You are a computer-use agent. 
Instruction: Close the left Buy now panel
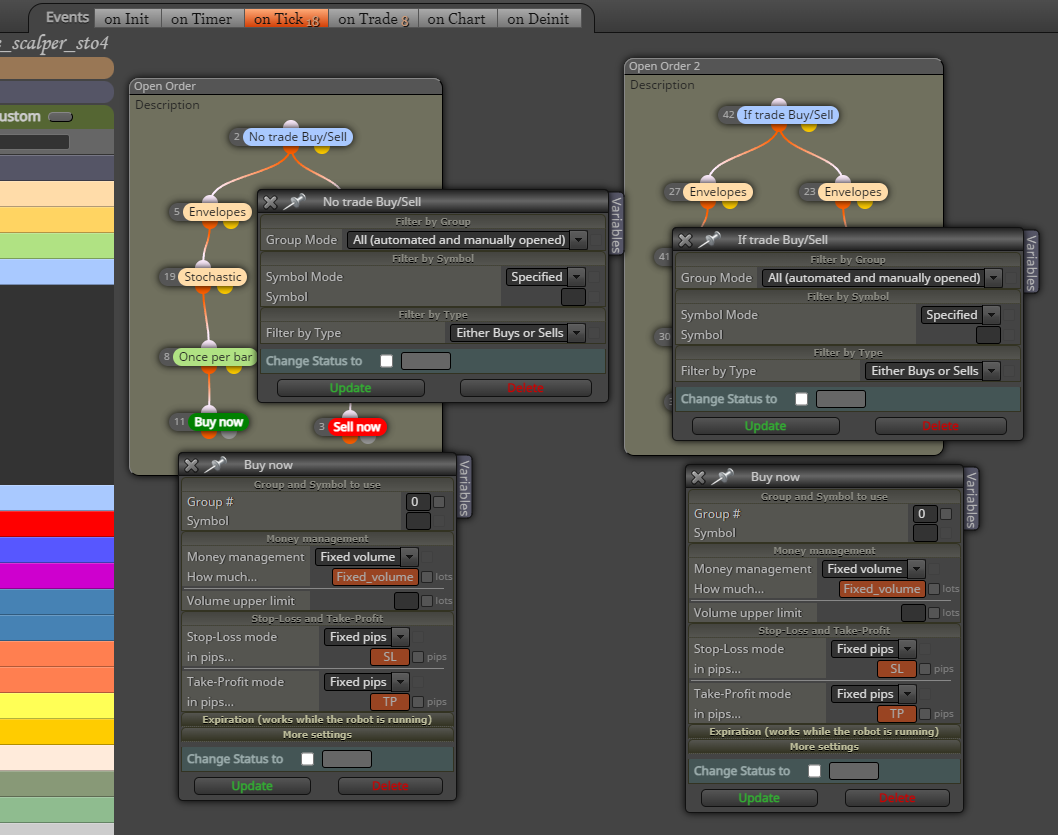[191, 465]
